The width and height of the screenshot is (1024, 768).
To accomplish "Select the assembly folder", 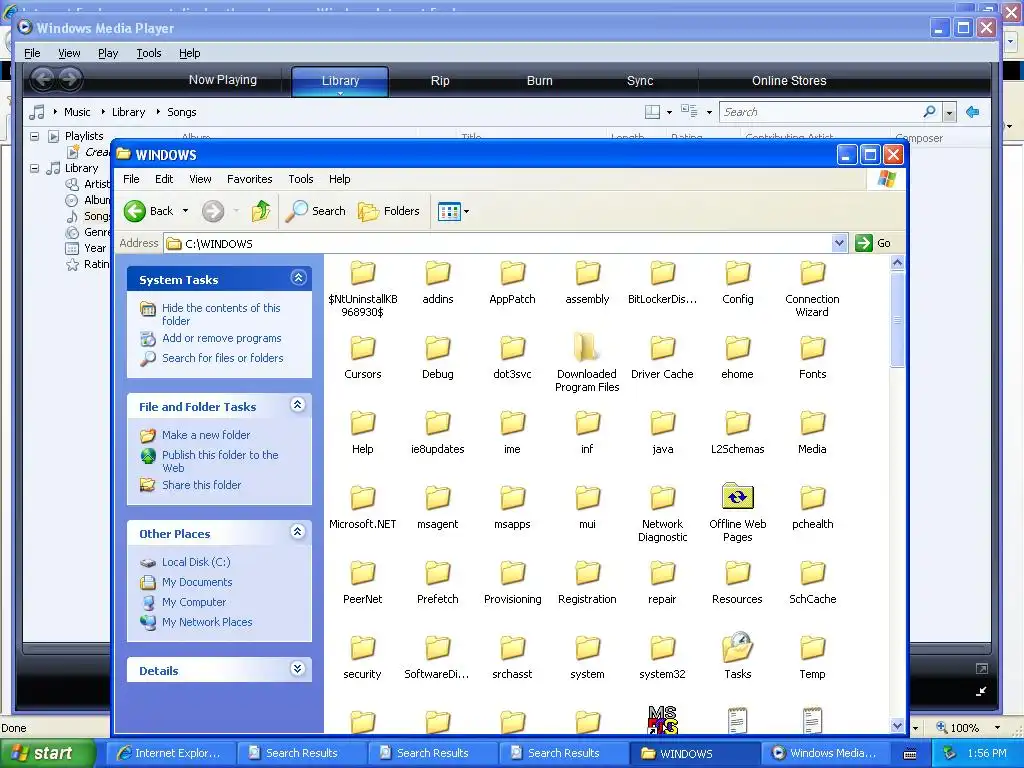I will (587, 282).
